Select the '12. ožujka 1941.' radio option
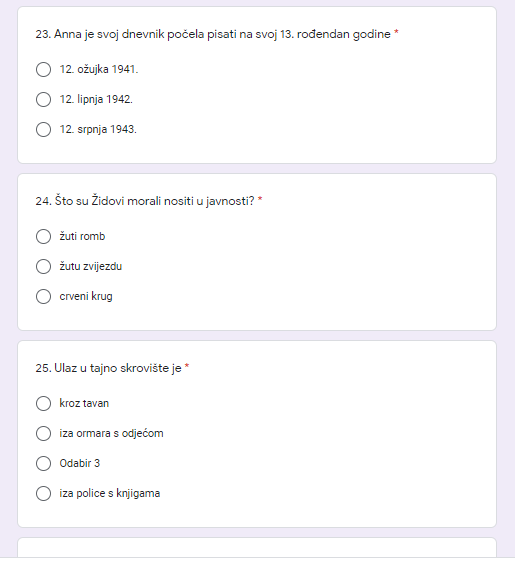This screenshot has width=515, height=561. tap(43, 69)
